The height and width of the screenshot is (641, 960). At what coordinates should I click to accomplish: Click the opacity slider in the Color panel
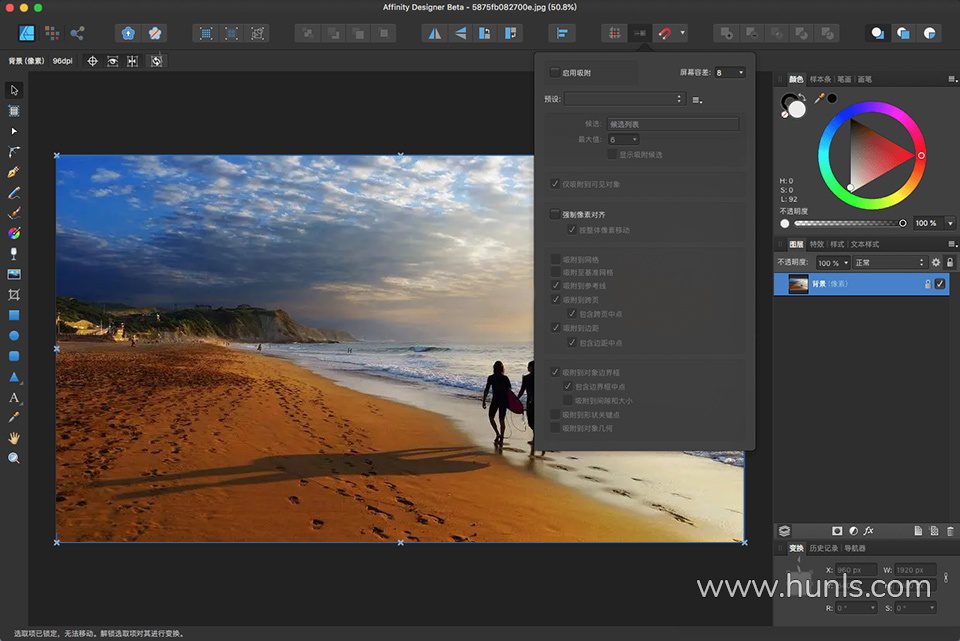pos(847,223)
